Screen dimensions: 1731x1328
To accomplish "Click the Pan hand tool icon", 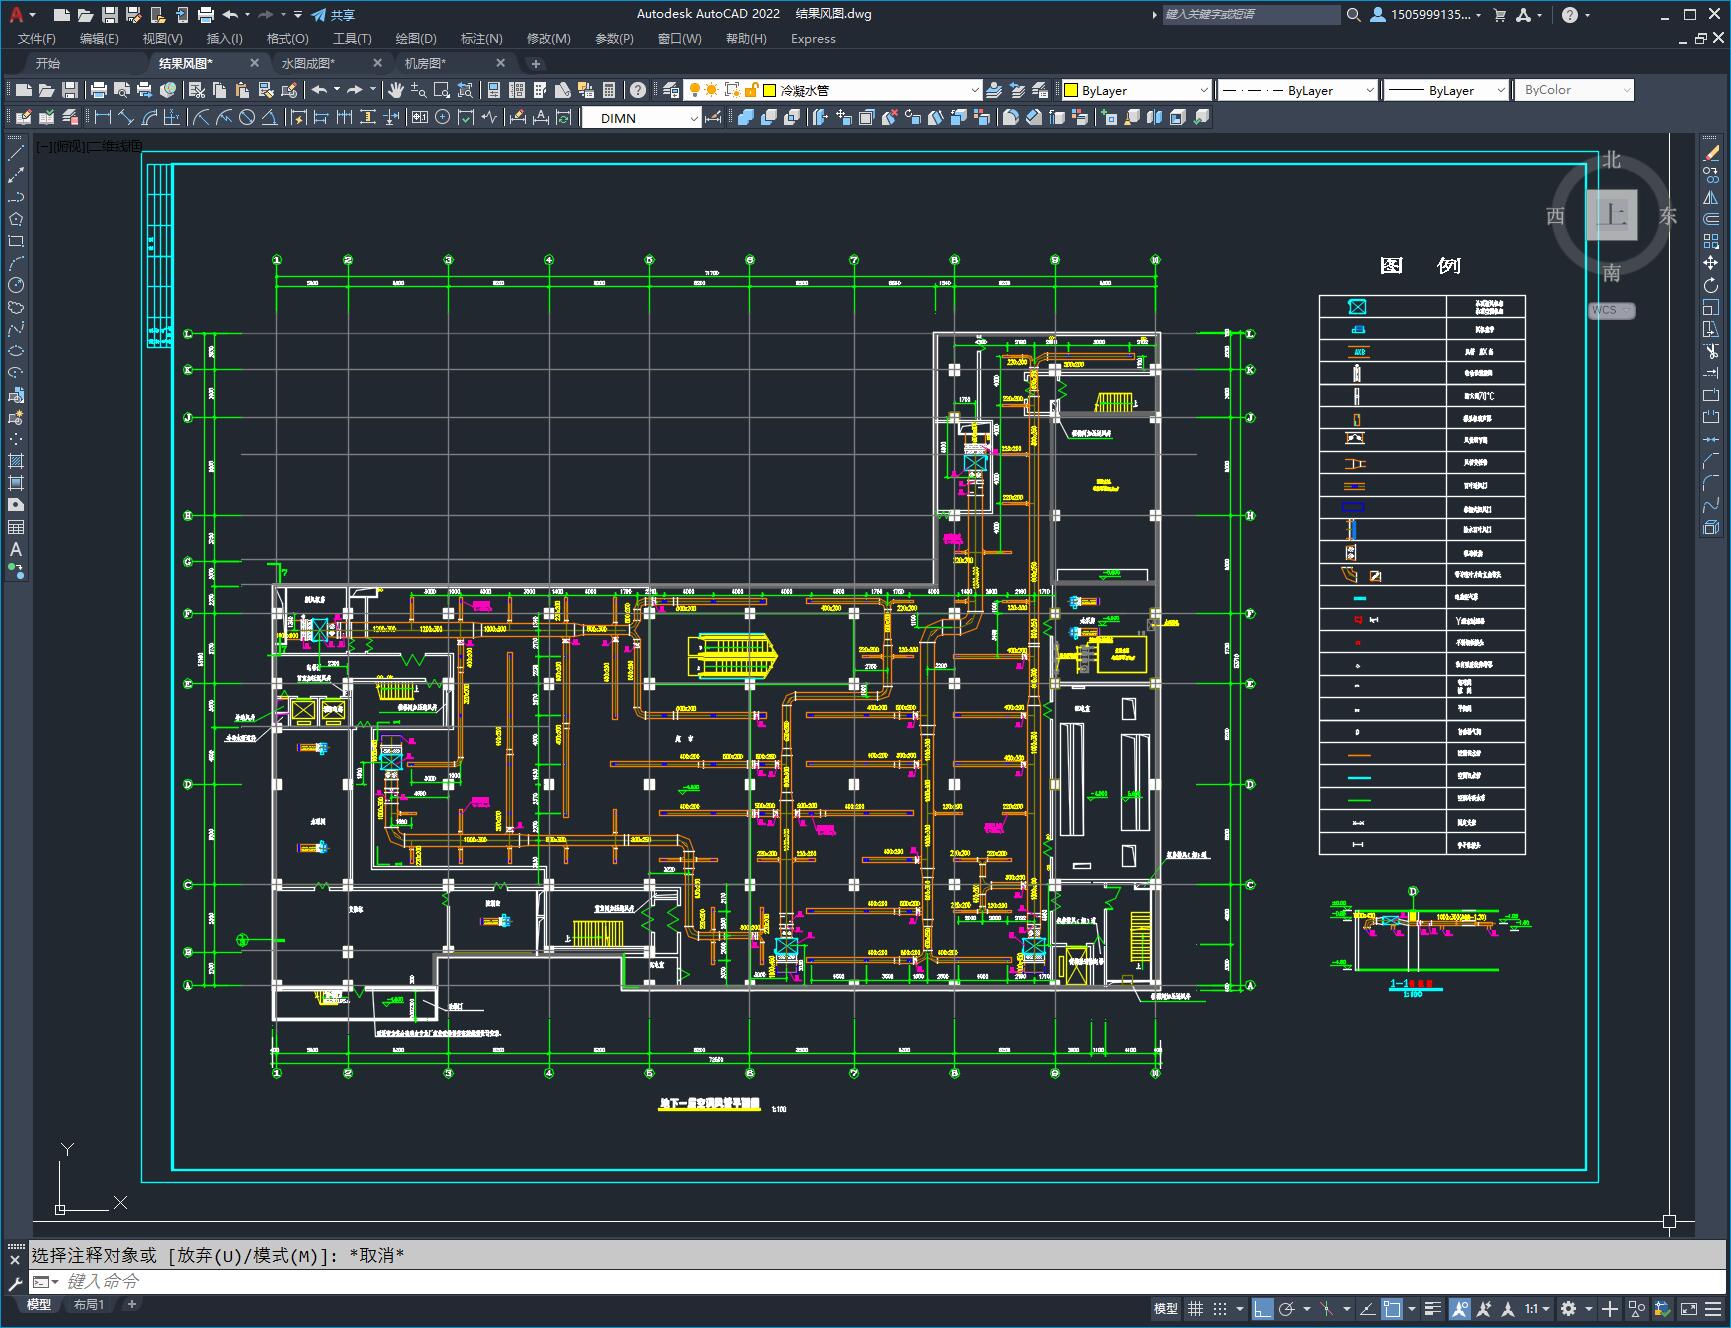I will click(396, 90).
